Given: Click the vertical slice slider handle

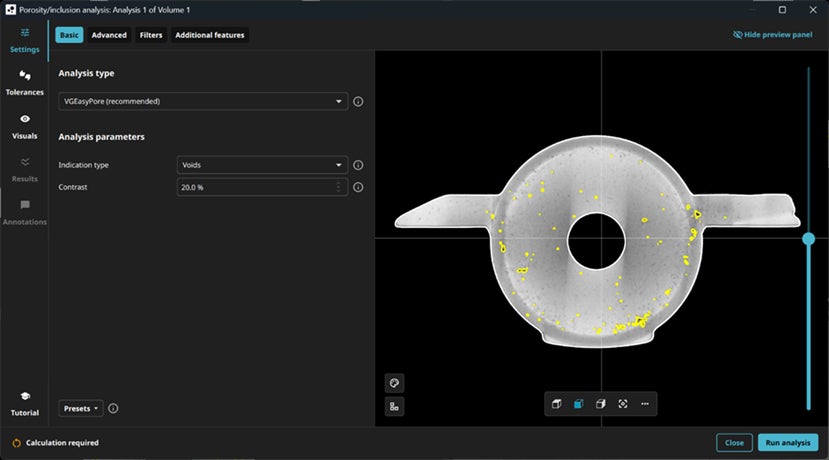Looking at the screenshot, I should tap(808, 238).
